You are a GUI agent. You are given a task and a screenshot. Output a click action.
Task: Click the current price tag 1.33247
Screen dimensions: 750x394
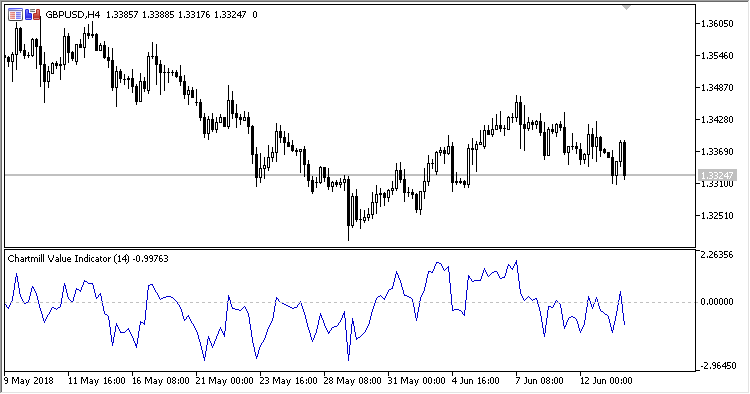pos(717,175)
